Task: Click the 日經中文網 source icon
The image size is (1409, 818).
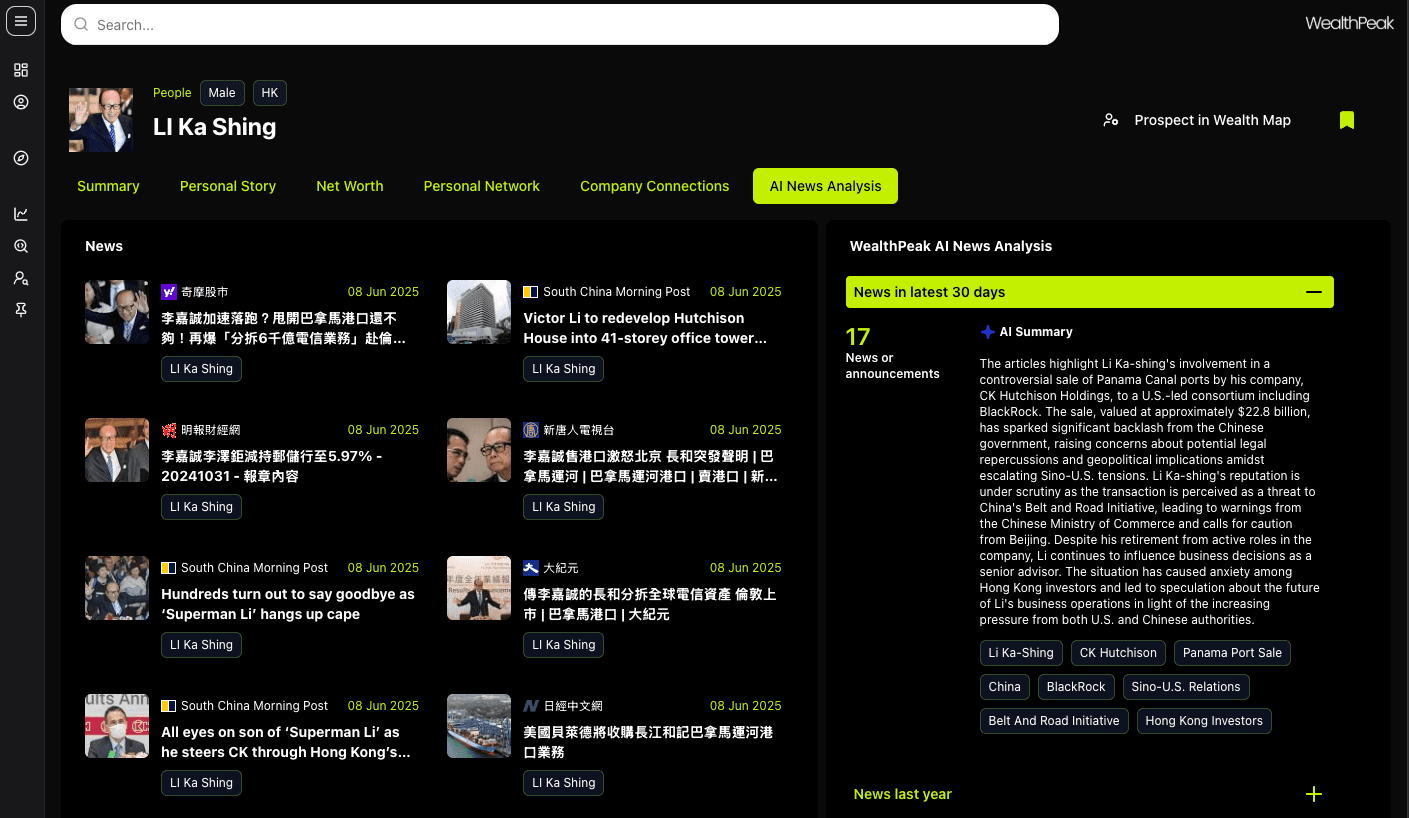Action: [x=531, y=706]
